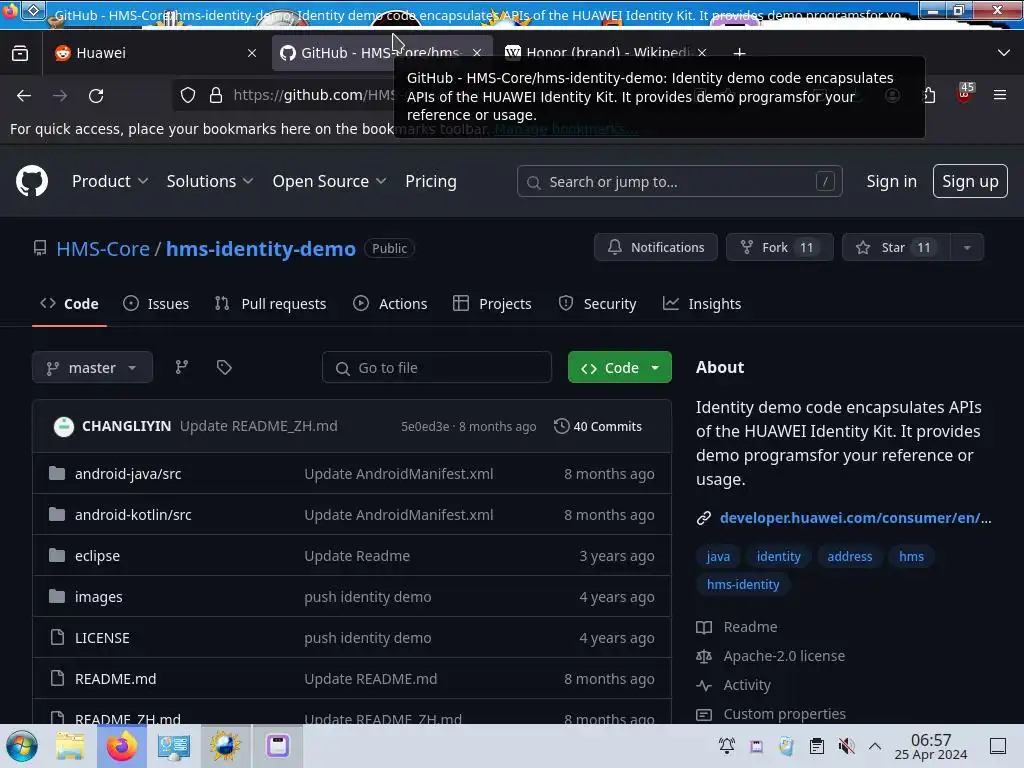Open developer.huawei.com link in About
1024x768 pixels.
point(855,518)
